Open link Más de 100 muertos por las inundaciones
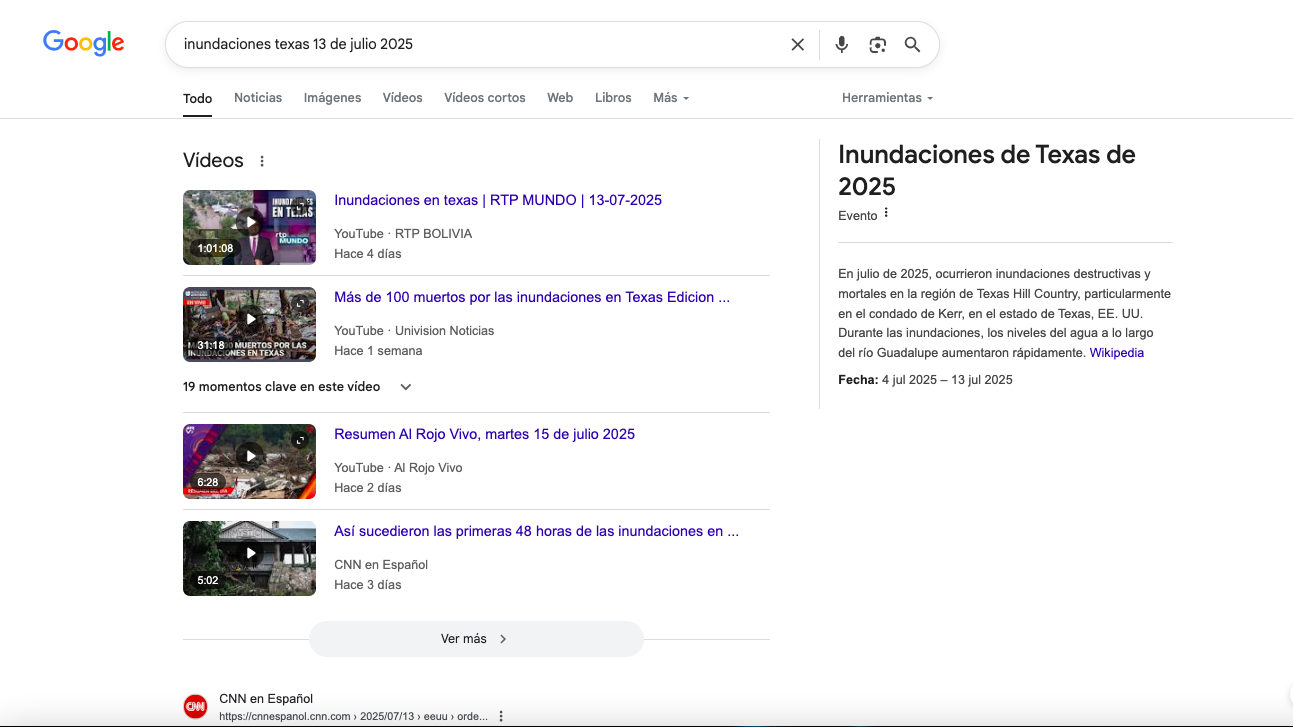The height and width of the screenshot is (727, 1293). [532, 297]
